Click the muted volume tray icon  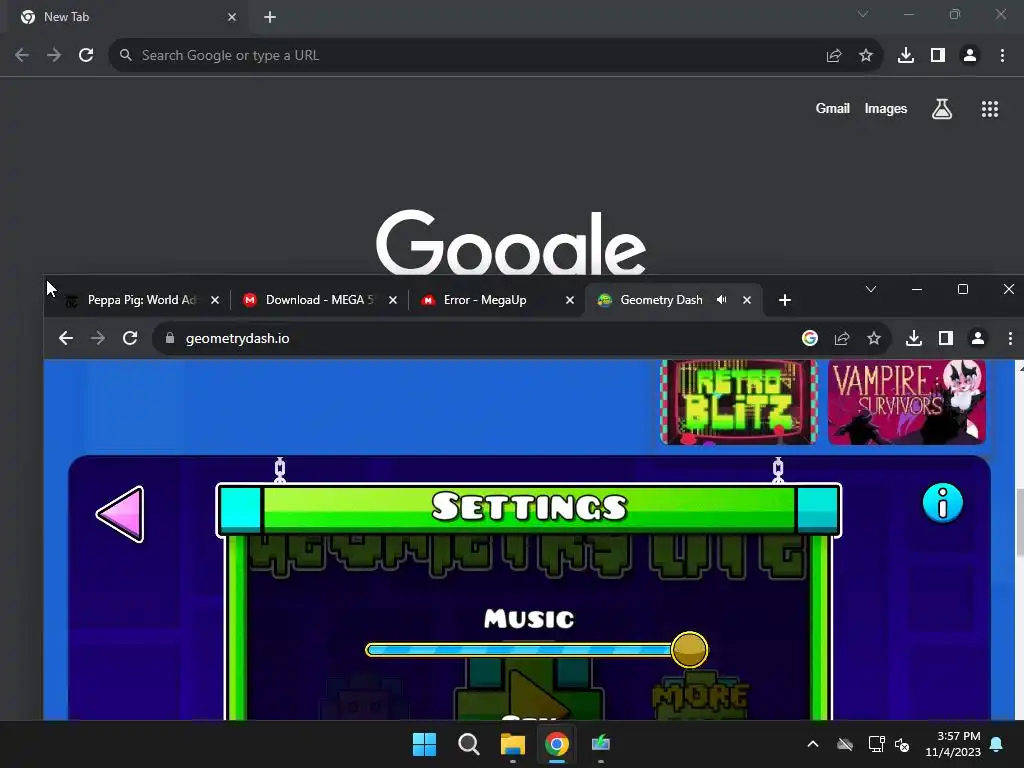(902, 744)
